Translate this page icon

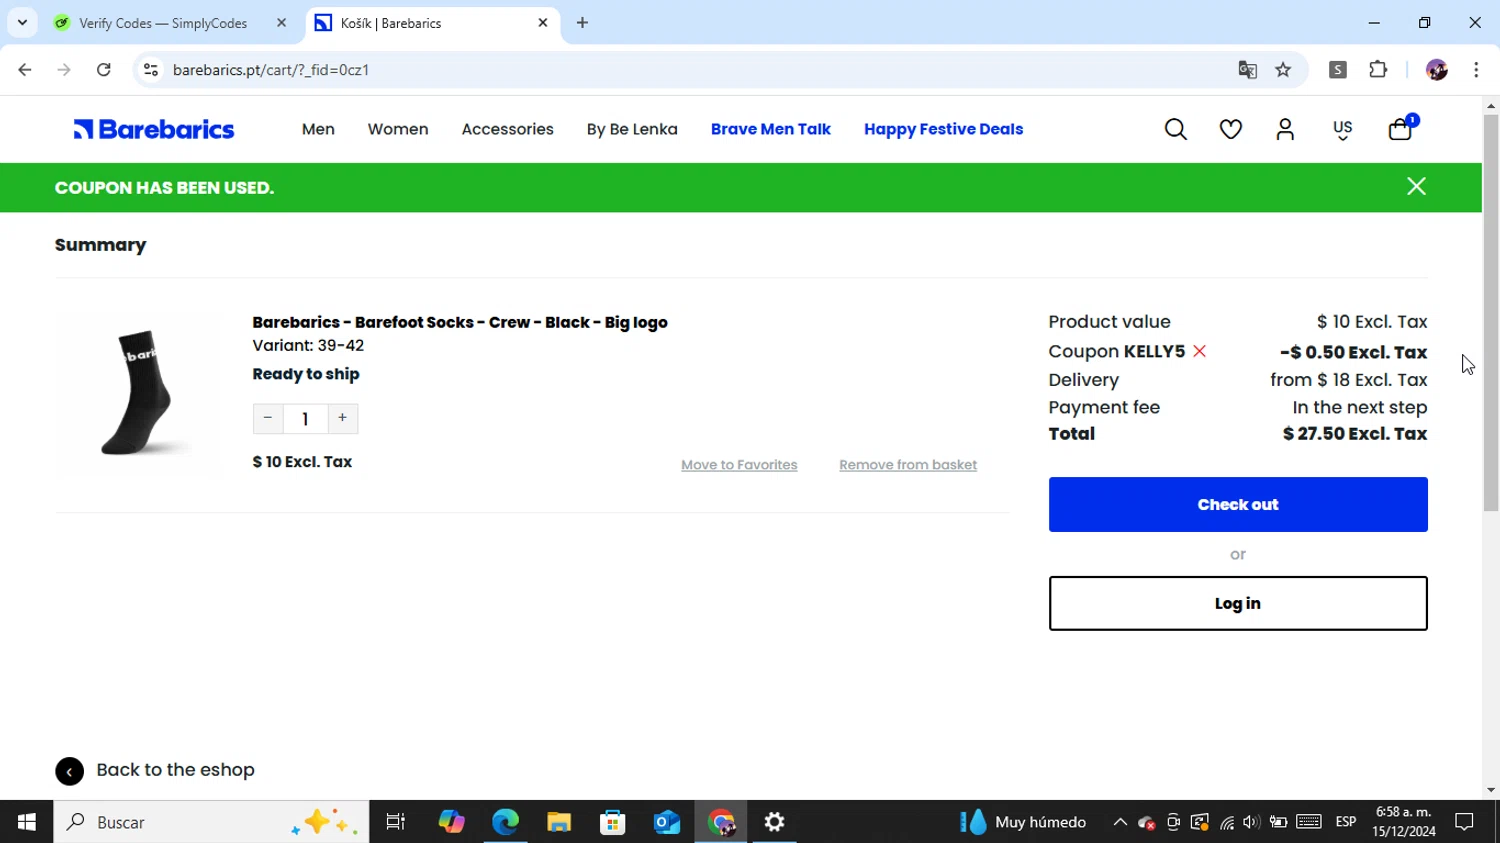click(x=1247, y=70)
